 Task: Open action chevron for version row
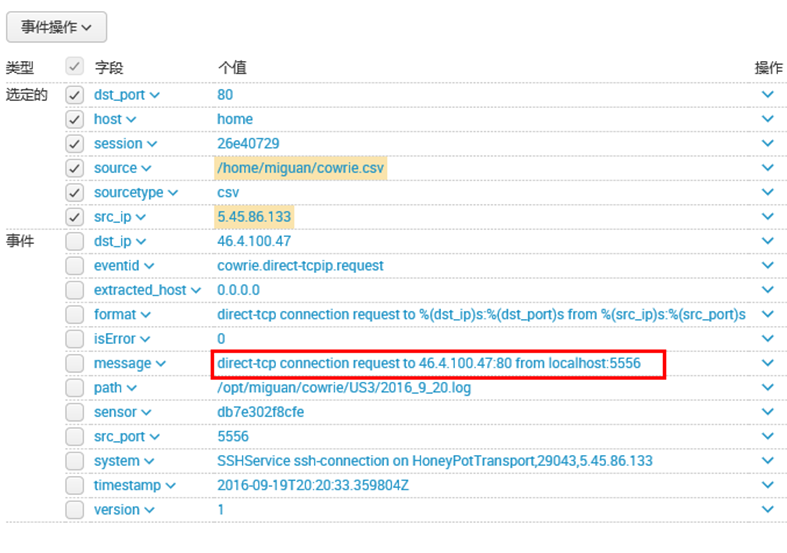click(767, 510)
